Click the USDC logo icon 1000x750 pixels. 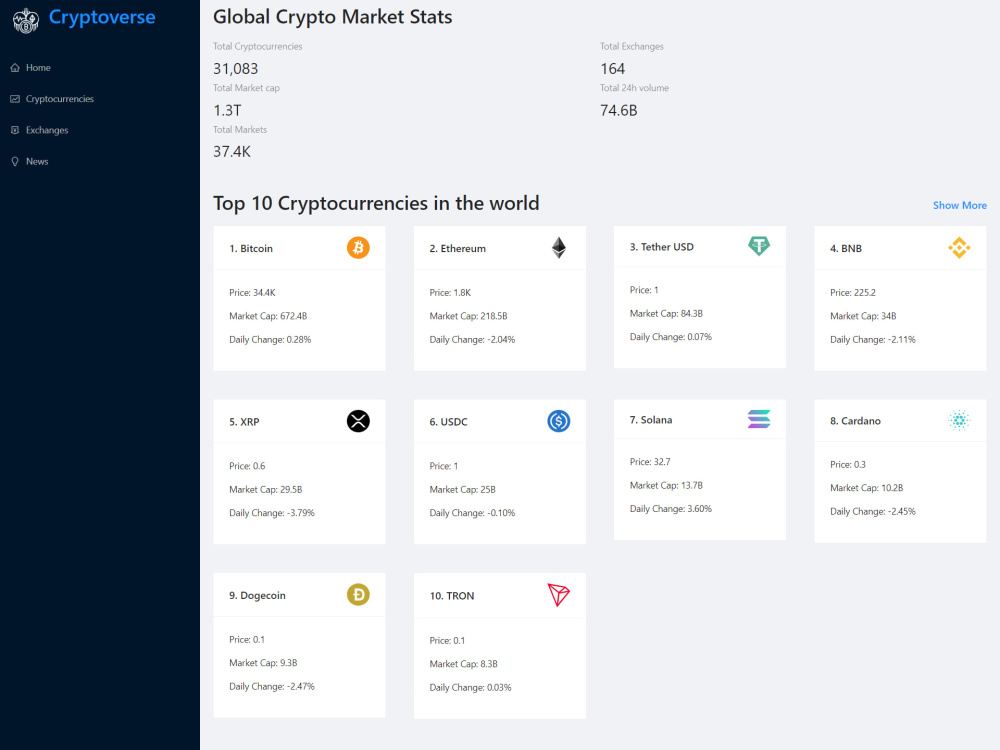point(559,421)
